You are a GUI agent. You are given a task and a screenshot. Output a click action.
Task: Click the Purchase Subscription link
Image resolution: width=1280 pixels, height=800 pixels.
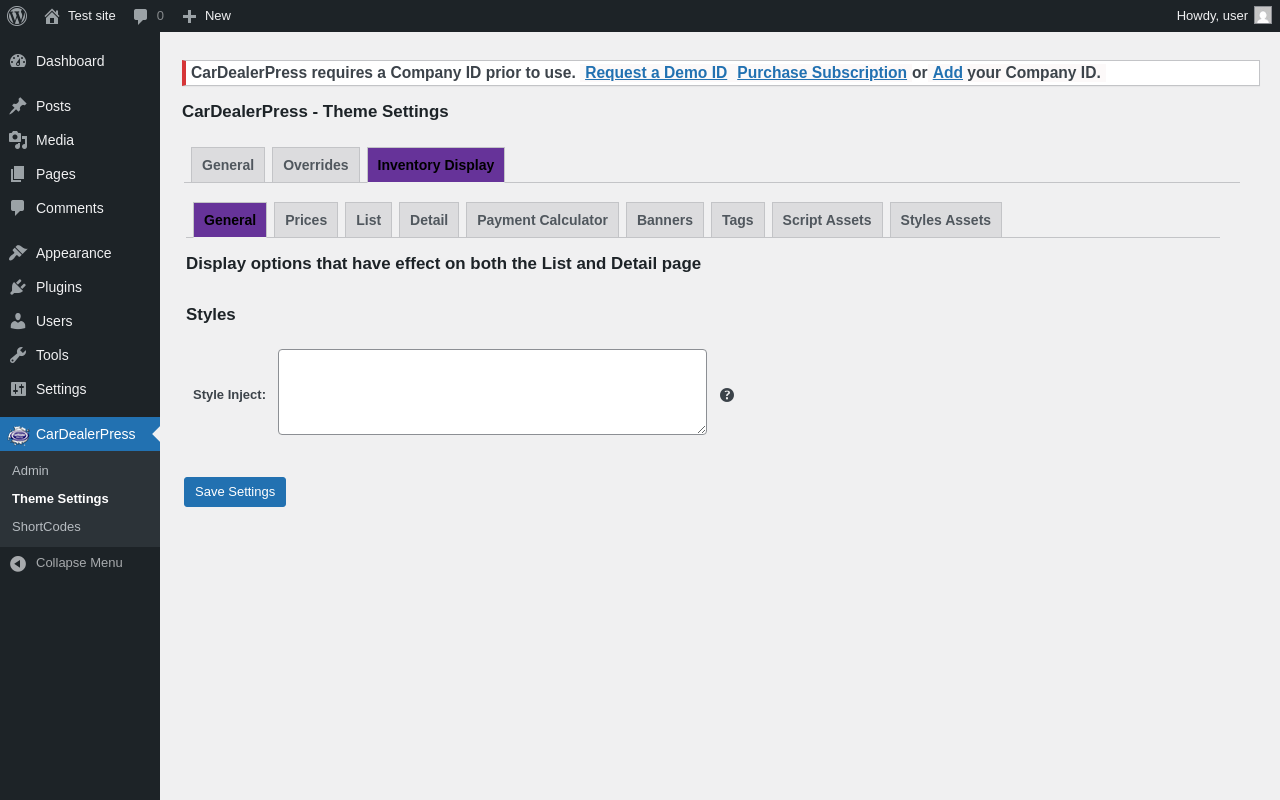pyautogui.click(x=822, y=73)
